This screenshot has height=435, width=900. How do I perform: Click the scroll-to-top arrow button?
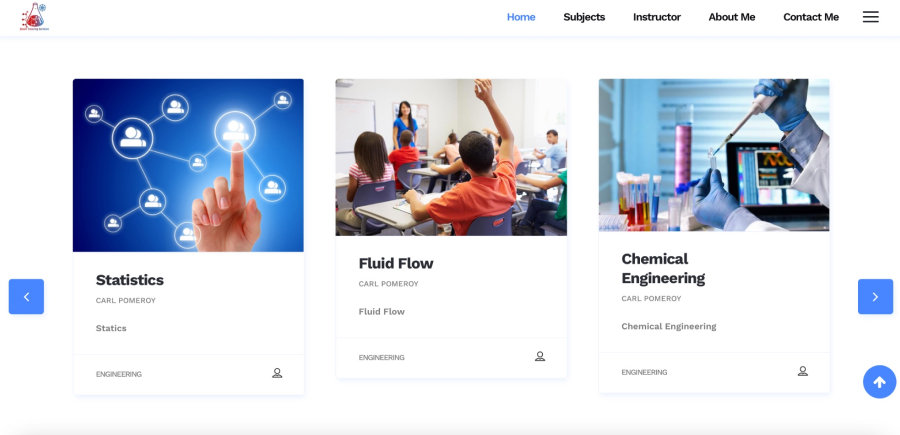(879, 382)
